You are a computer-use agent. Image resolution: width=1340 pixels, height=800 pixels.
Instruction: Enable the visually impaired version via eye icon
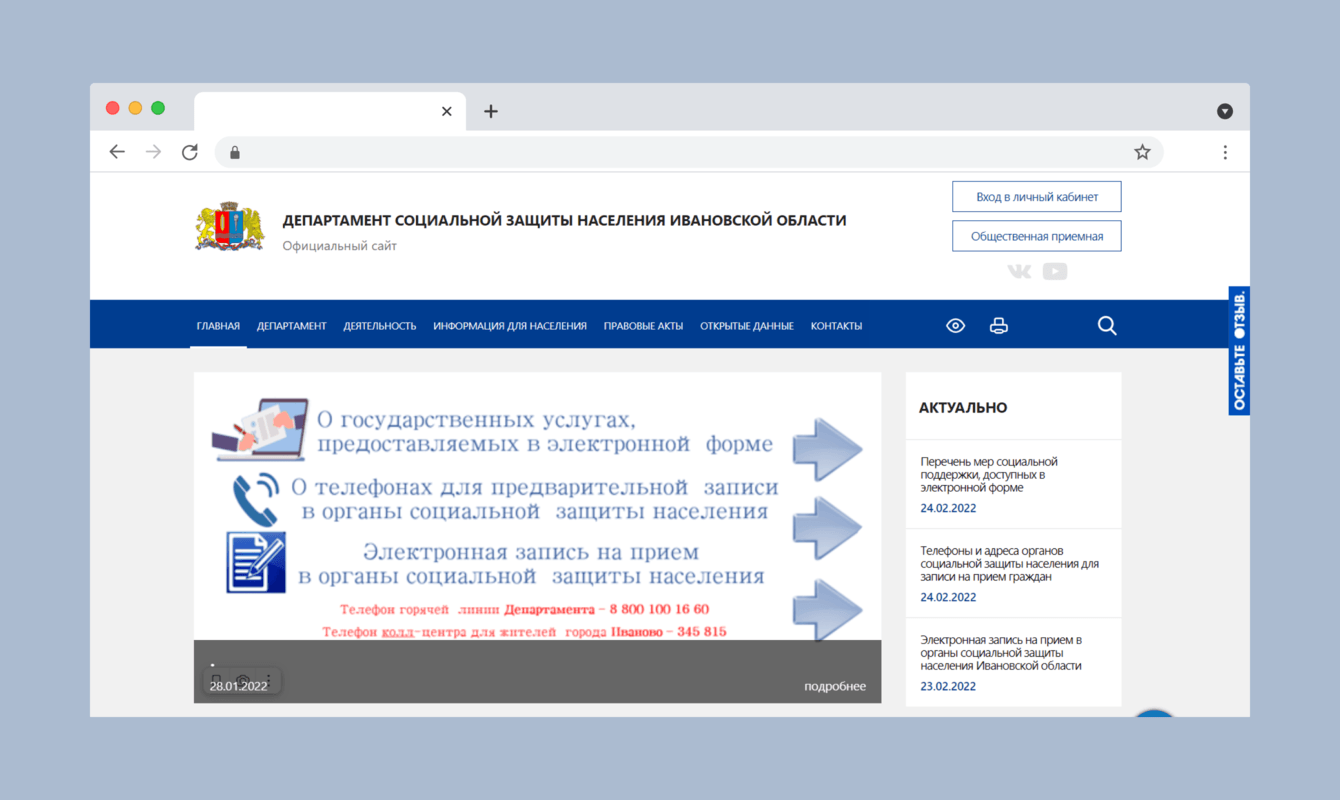pos(955,325)
